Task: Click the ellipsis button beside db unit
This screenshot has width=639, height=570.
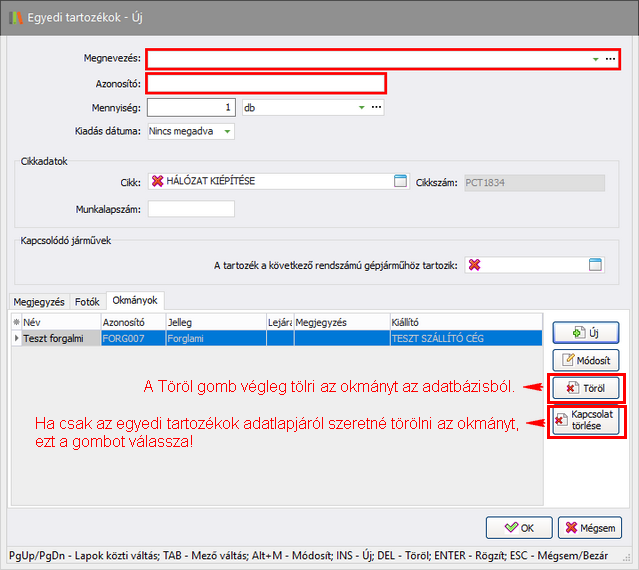Action: coord(377,107)
